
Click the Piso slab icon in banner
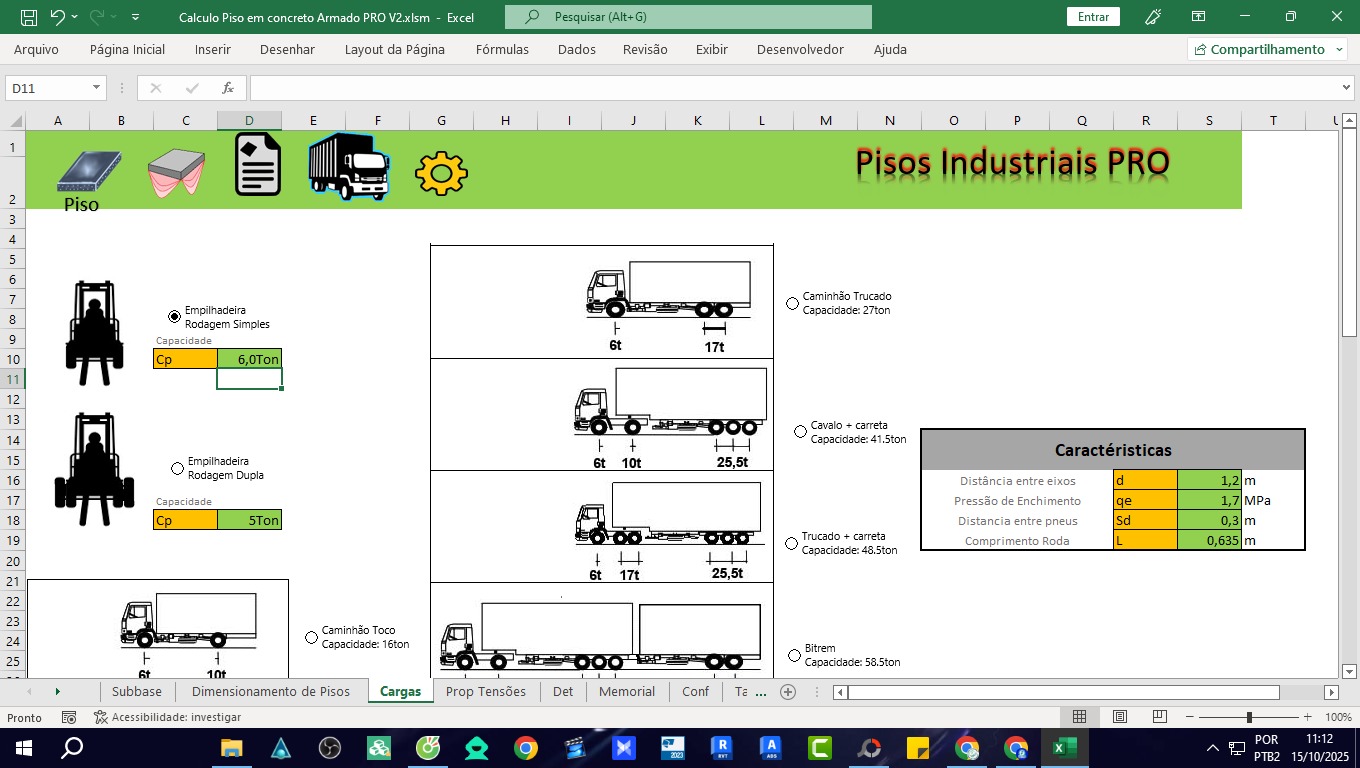[x=89, y=171]
